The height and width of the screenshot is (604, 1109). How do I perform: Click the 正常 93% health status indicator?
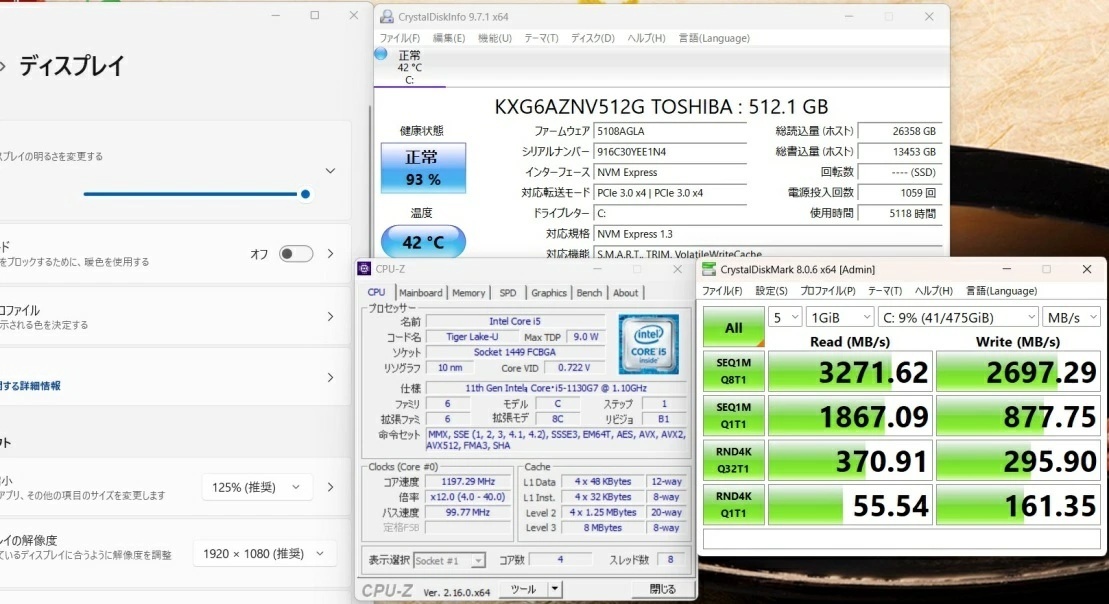click(425, 168)
